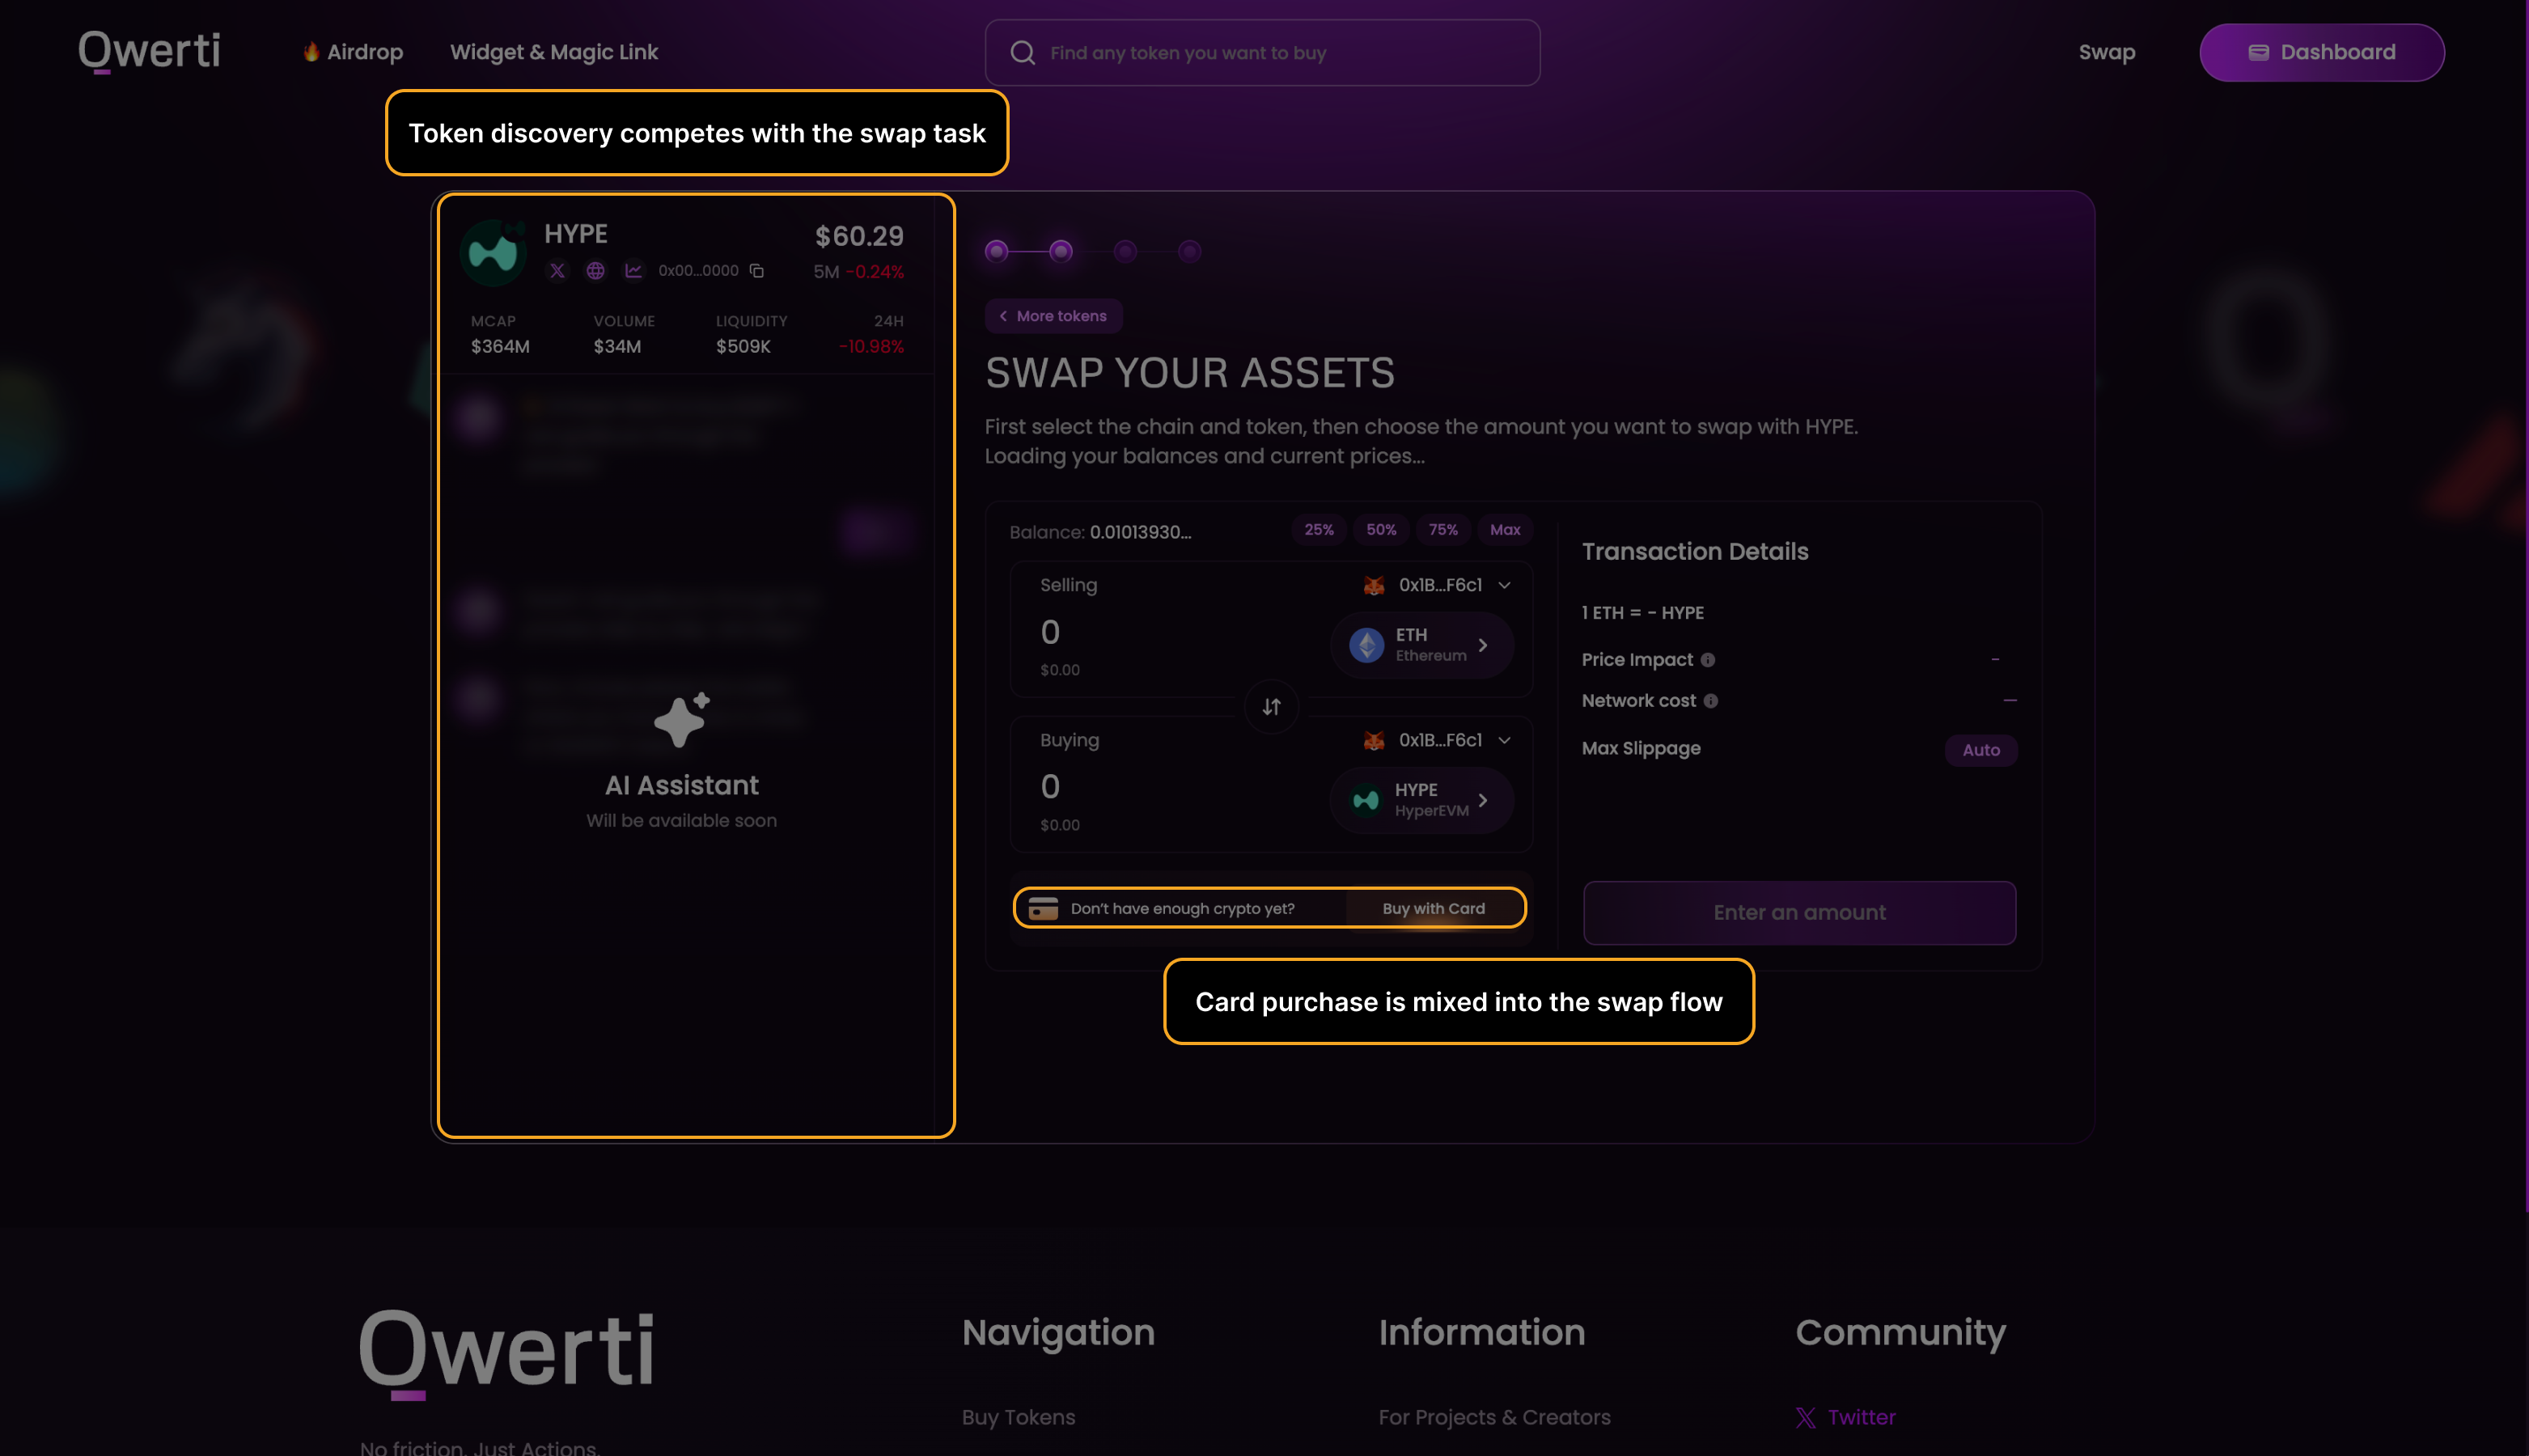Expand the Selling wallet dropdown
Viewport: 2529px width, 1456px height.
click(1504, 585)
